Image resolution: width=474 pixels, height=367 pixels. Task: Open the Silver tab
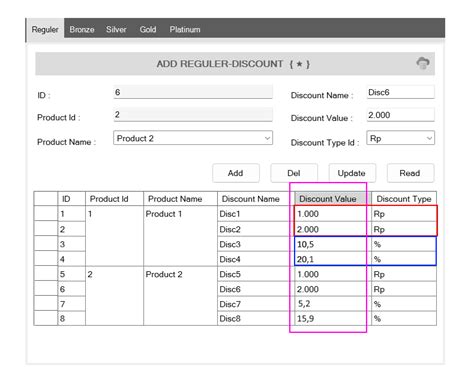(x=116, y=29)
